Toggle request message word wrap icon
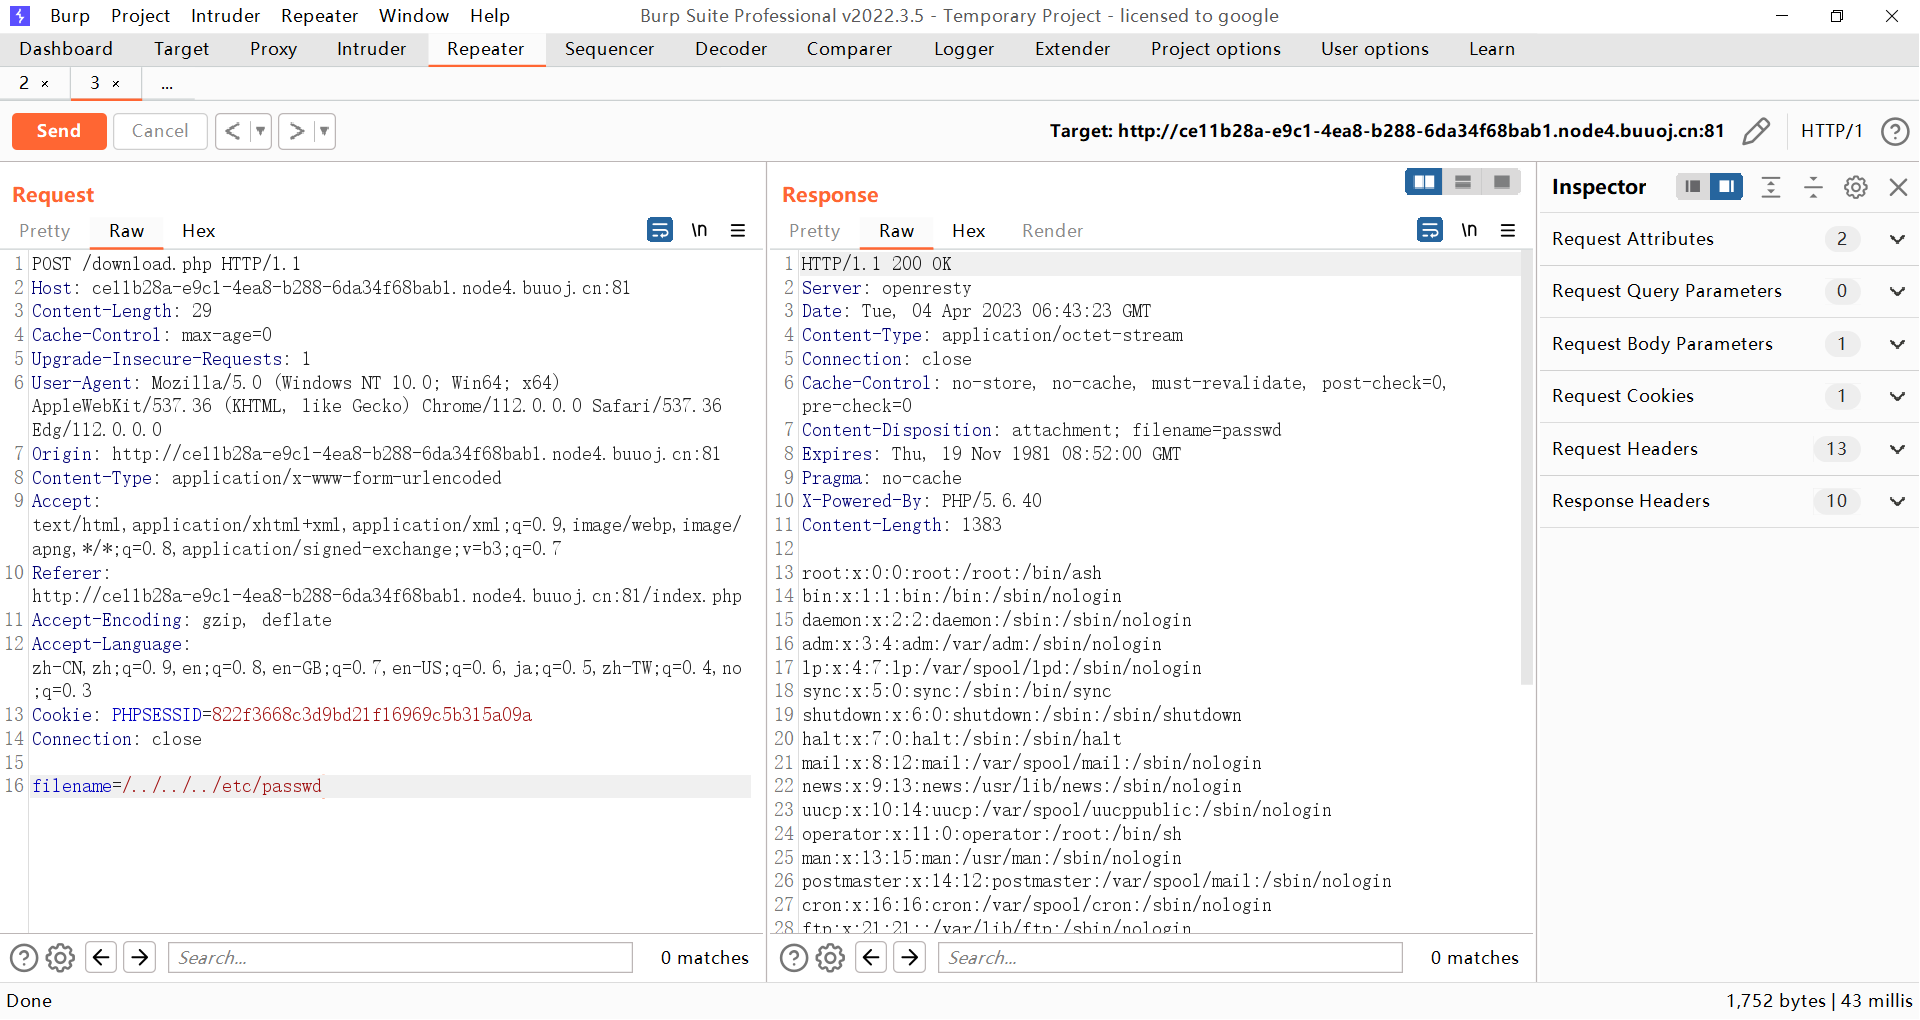 tap(660, 230)
